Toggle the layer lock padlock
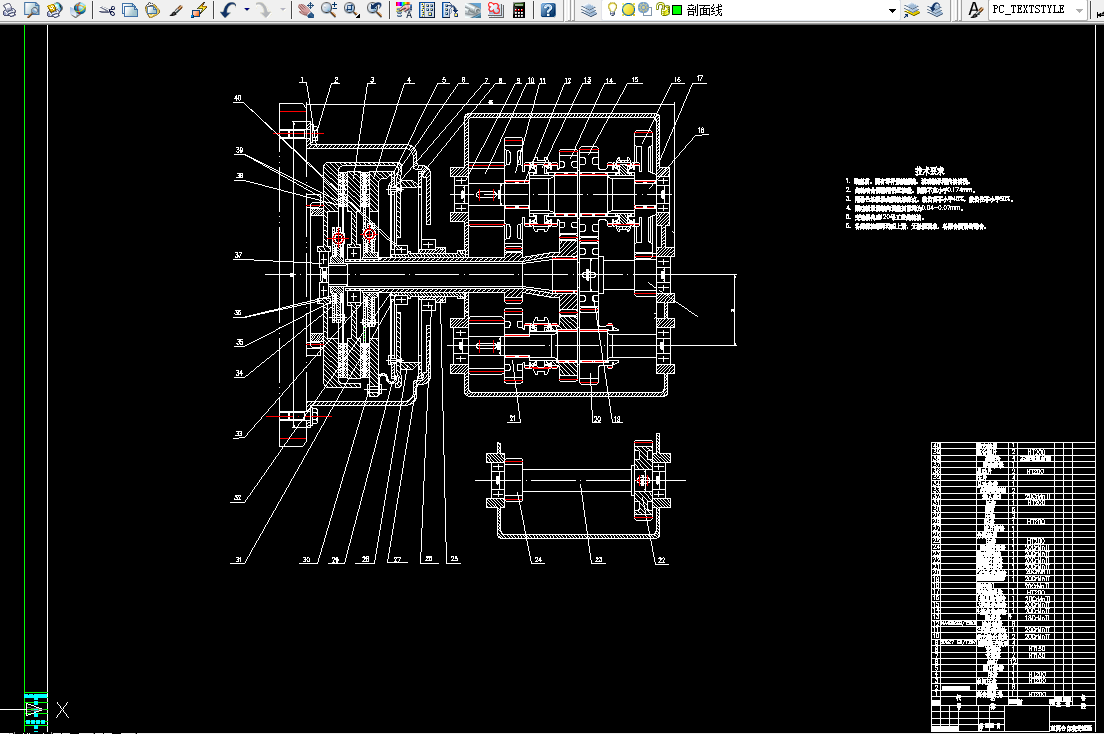Viewport: 1104px width, 734px height. coord(662,10)
